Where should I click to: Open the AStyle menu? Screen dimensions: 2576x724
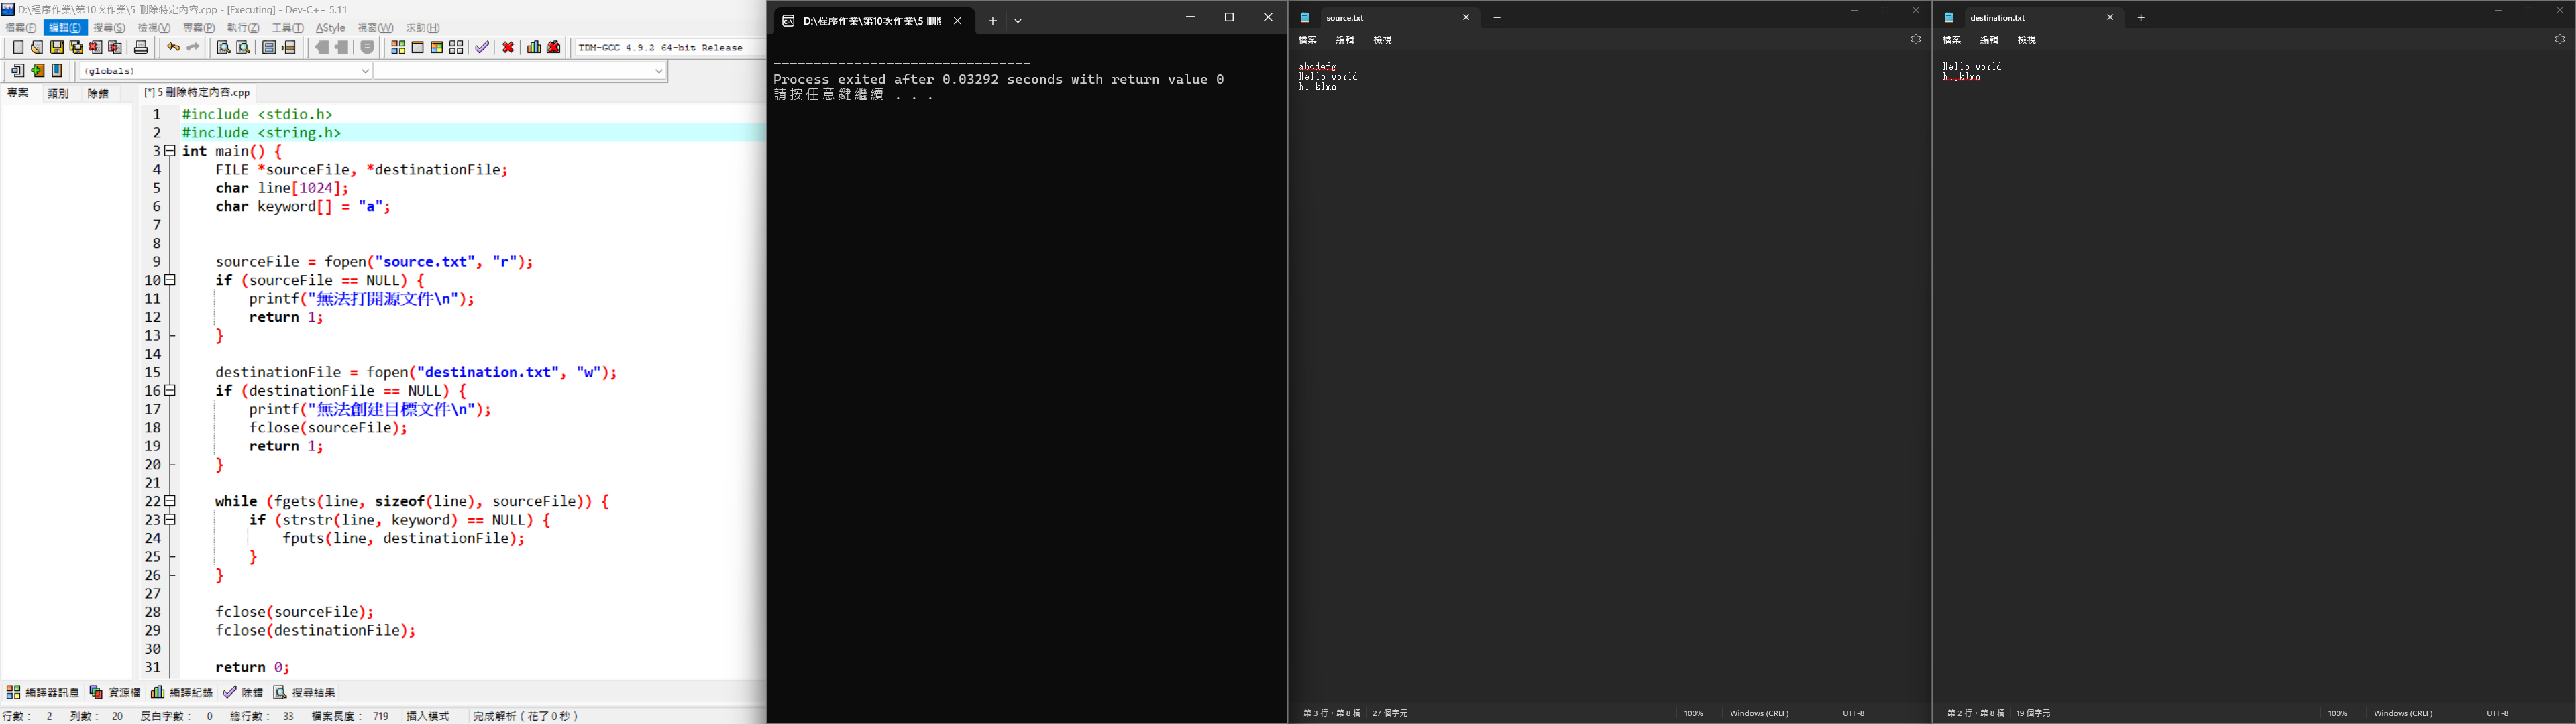coord(330,28)
